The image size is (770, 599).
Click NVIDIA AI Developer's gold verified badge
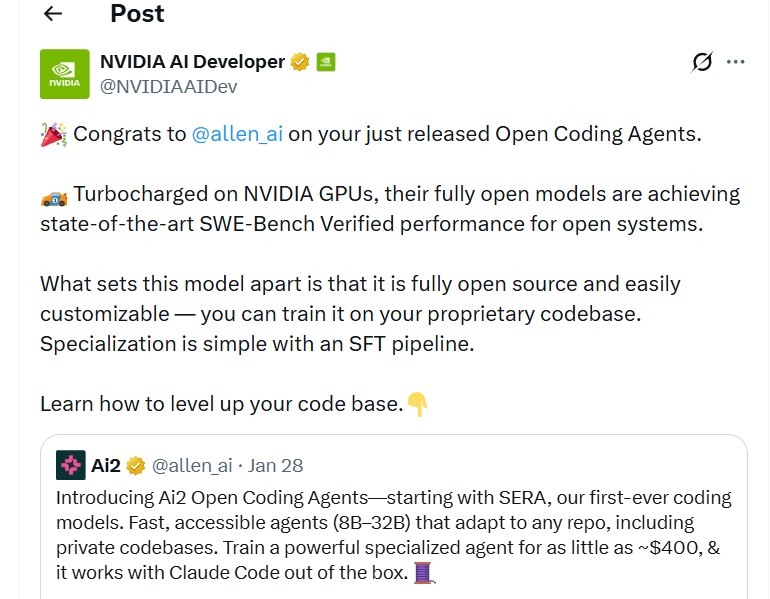pyautogui.click(x=299, y=62)
